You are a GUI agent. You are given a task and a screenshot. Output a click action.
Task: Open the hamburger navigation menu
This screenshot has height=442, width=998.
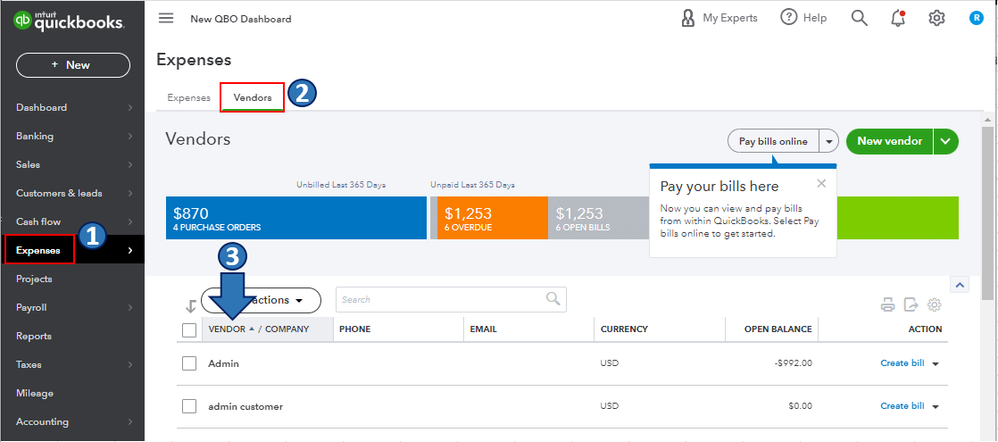(166, 18)
